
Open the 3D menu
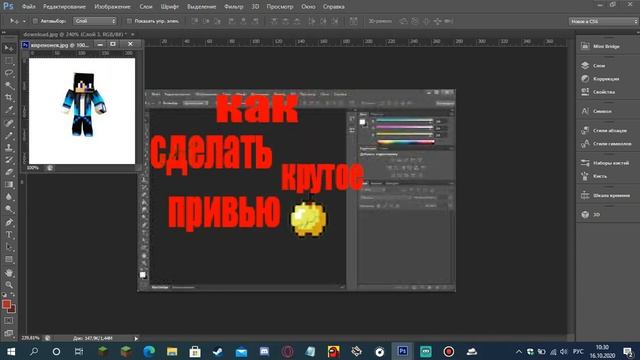tap(255, 7)
